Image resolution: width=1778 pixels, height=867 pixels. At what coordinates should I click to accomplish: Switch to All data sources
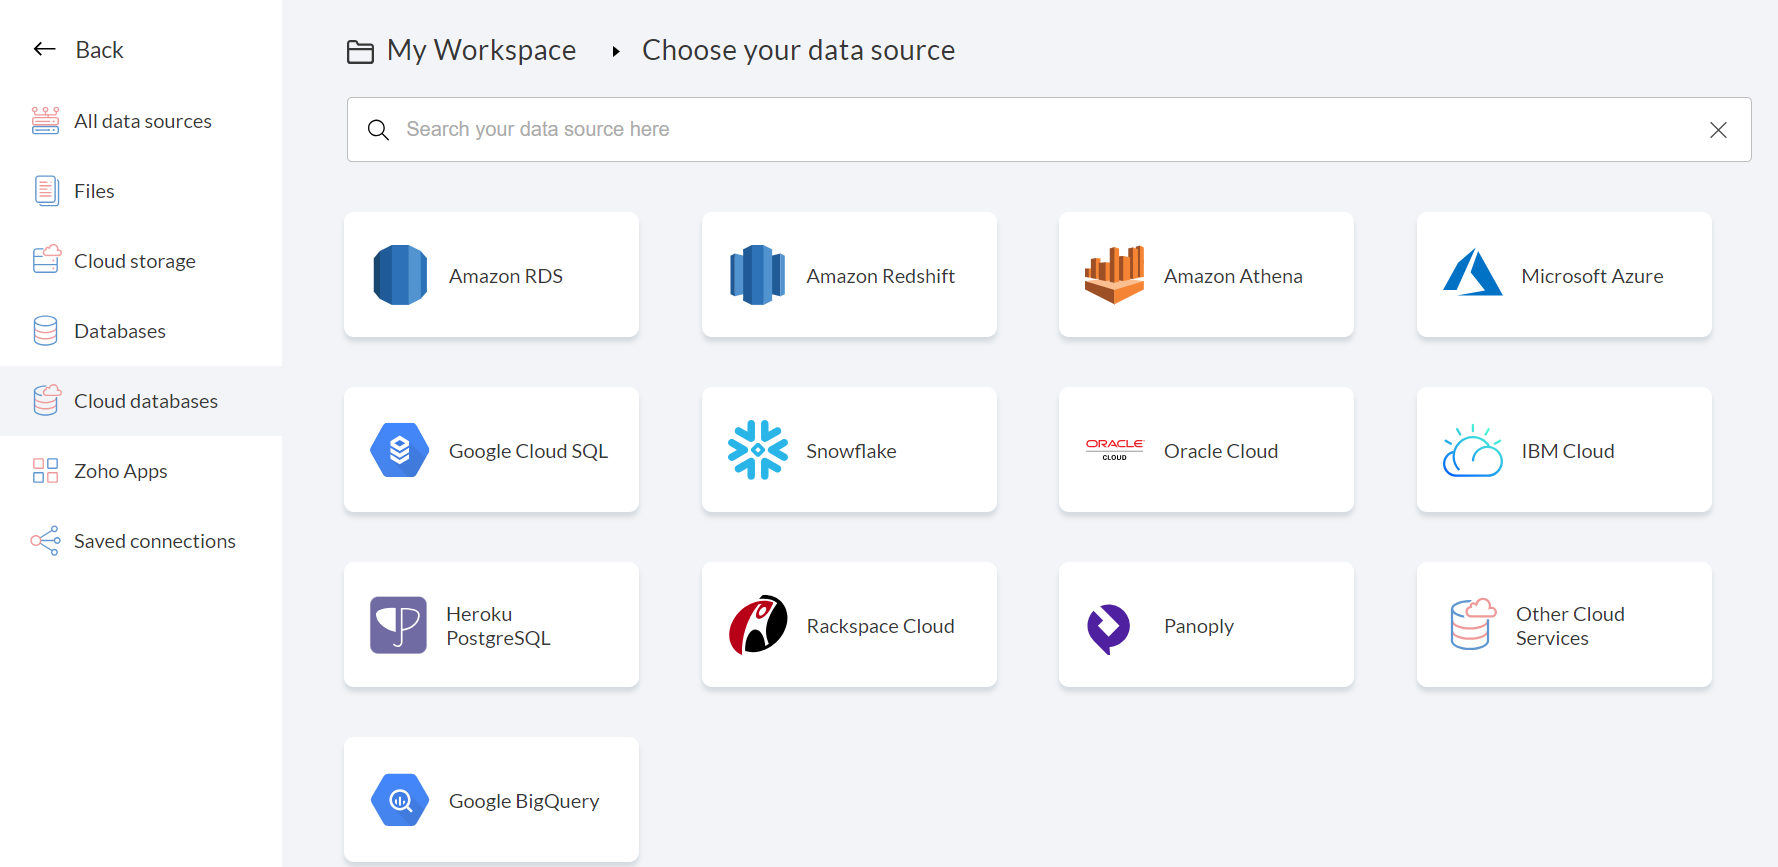(x=142, y=121)
